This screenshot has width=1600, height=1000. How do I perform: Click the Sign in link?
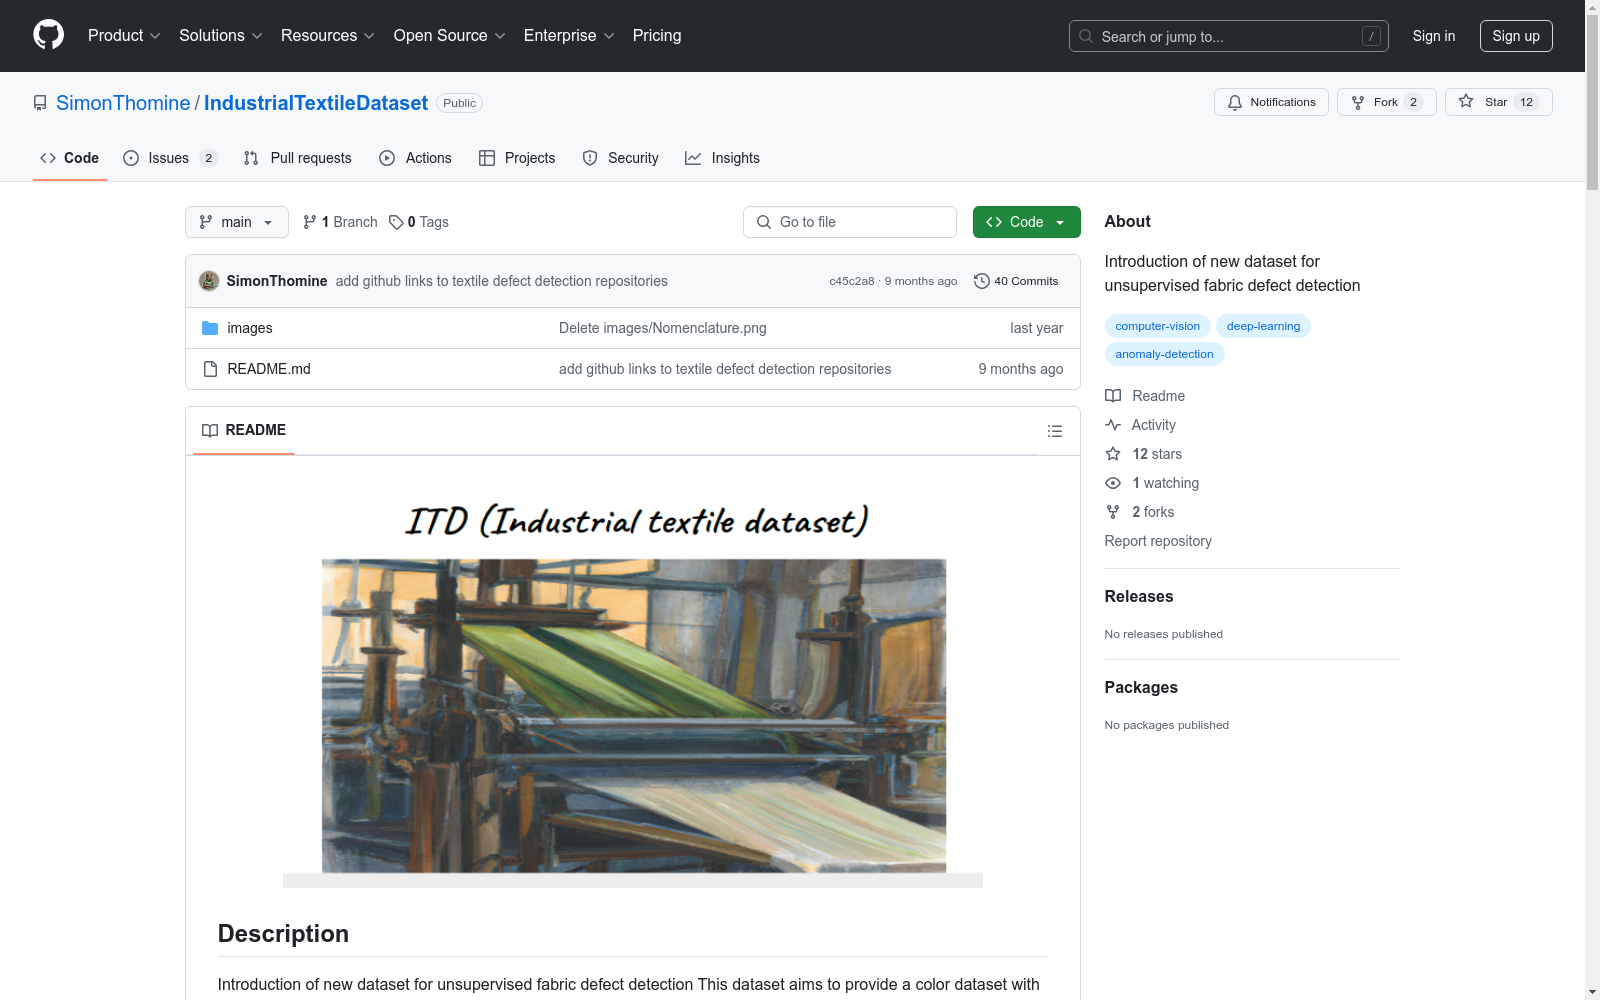pos(1433,36)
